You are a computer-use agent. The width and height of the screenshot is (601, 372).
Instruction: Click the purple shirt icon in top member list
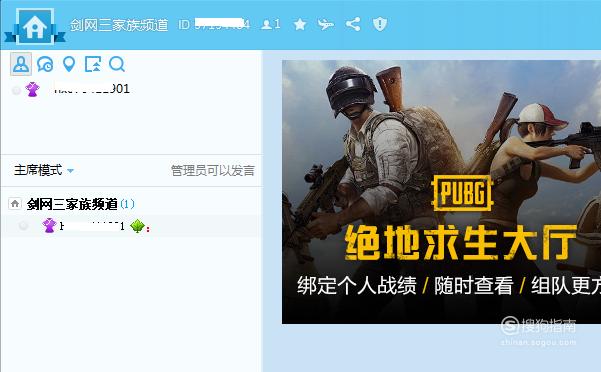pyautogui.click(x=33, y=90)
